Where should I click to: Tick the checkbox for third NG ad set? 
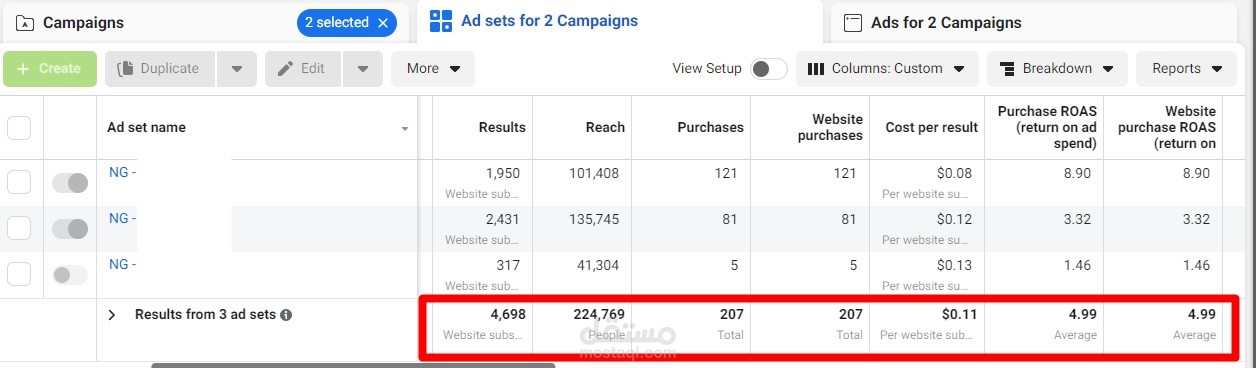(x=19, y=274)
